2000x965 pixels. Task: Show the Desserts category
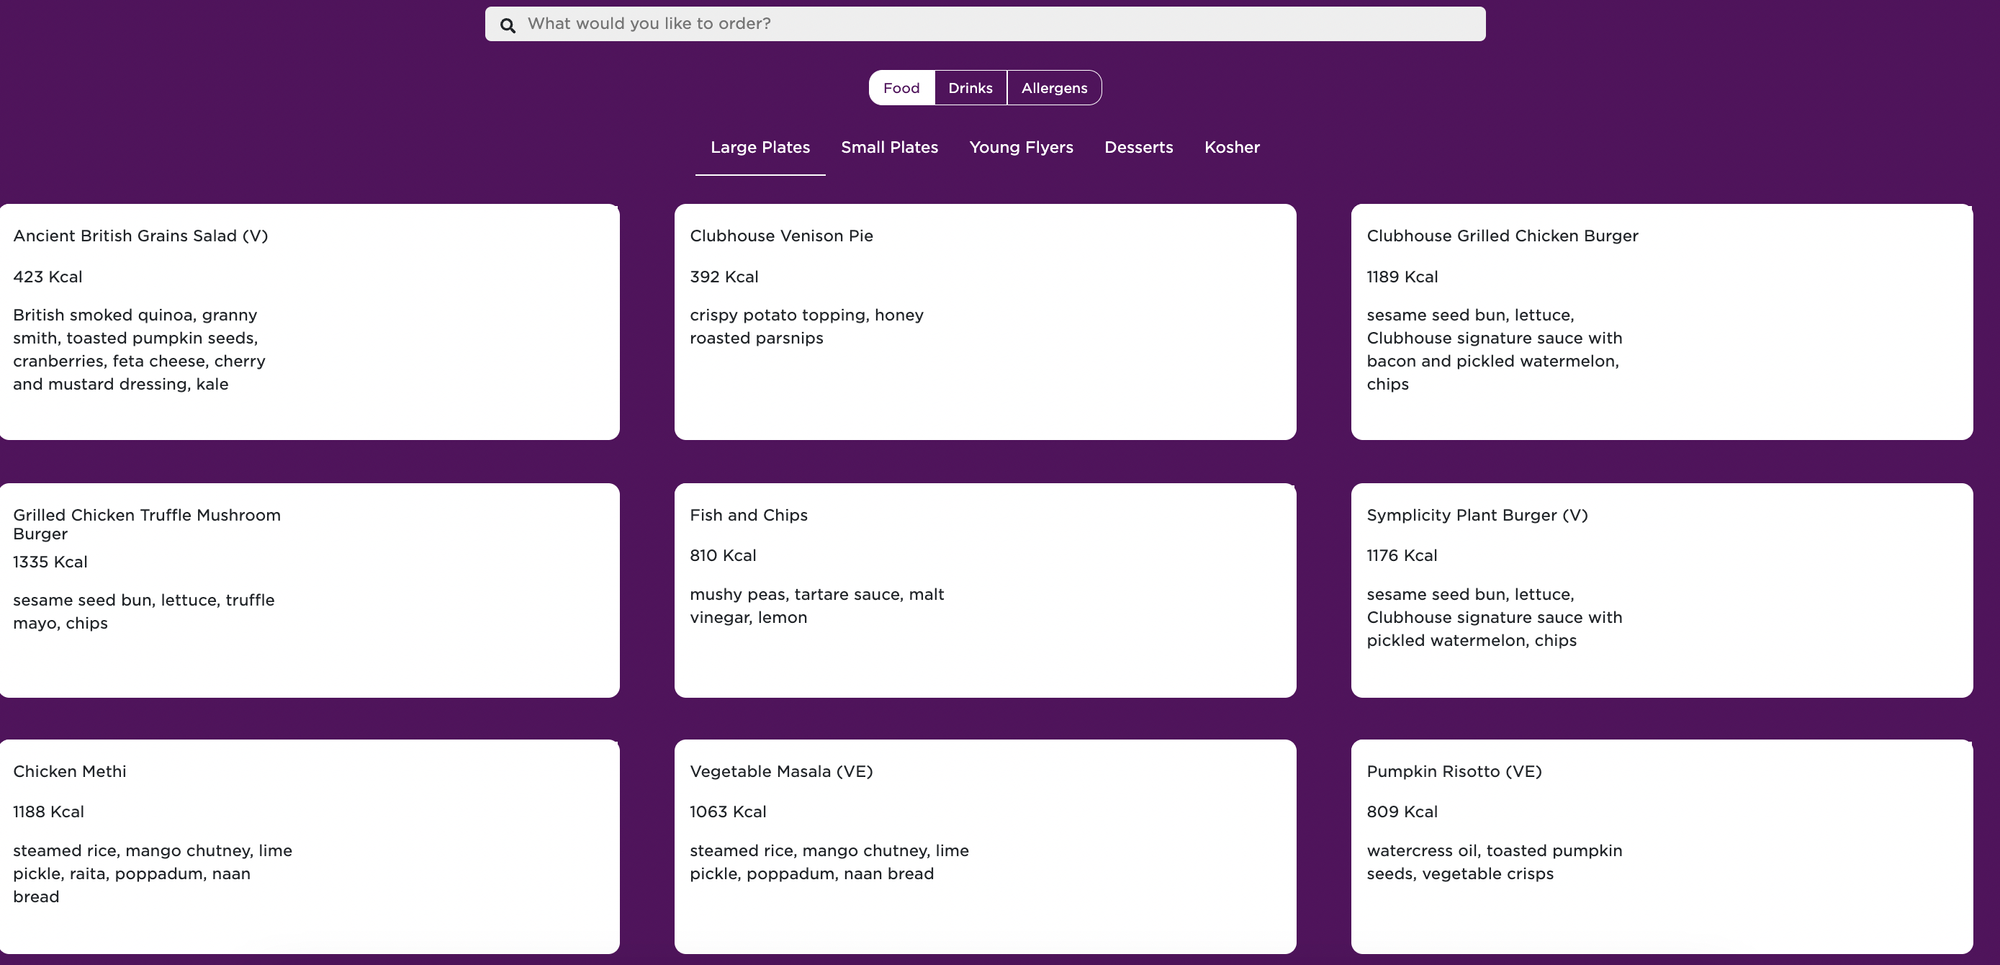(x=1138, y=147)
